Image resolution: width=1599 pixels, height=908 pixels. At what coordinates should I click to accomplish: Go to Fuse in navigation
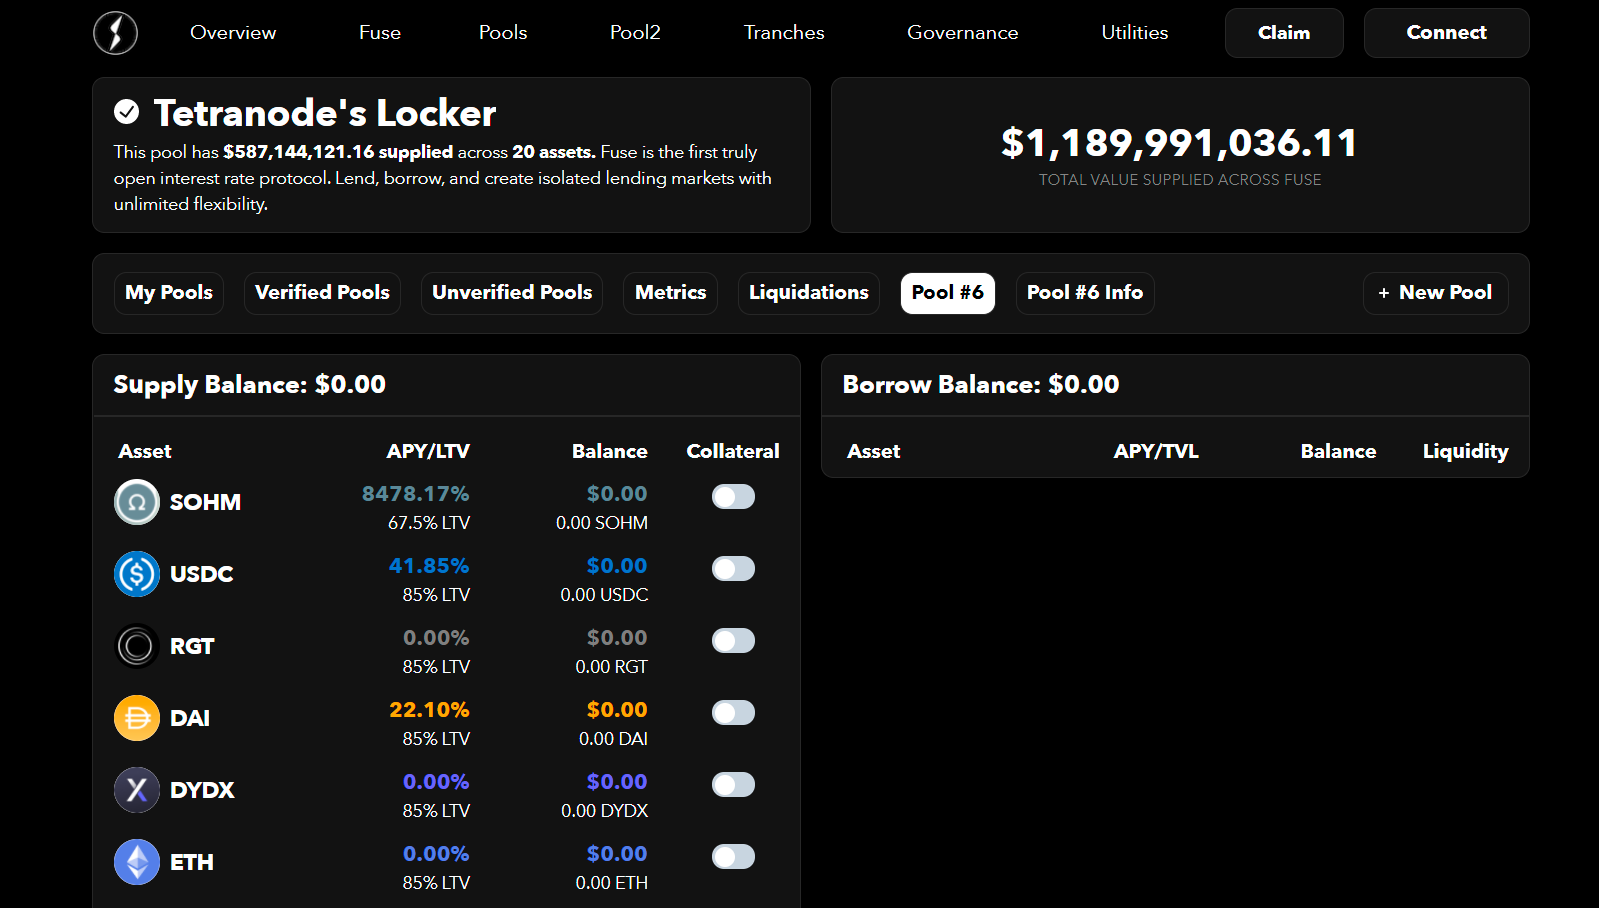(380, 33)
